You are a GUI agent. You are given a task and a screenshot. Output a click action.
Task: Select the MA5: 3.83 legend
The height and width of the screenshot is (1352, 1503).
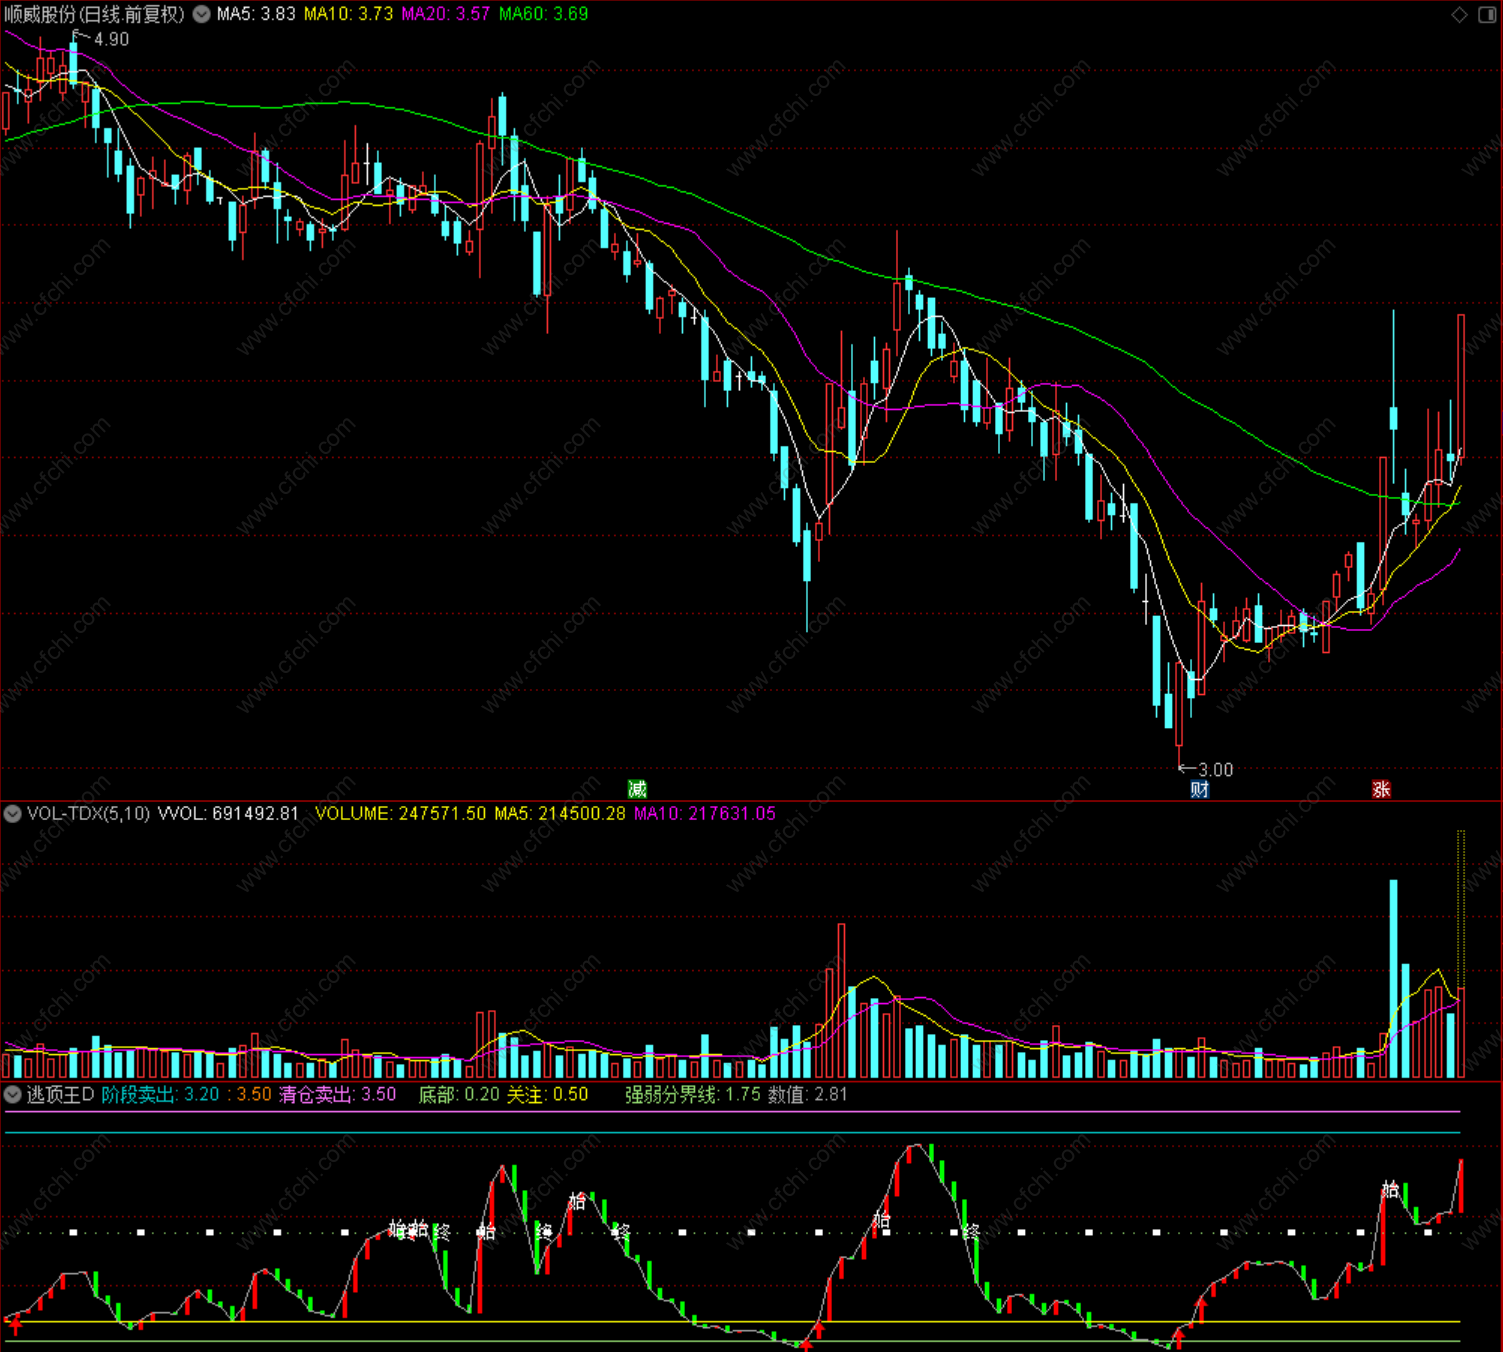coord(256,14)
